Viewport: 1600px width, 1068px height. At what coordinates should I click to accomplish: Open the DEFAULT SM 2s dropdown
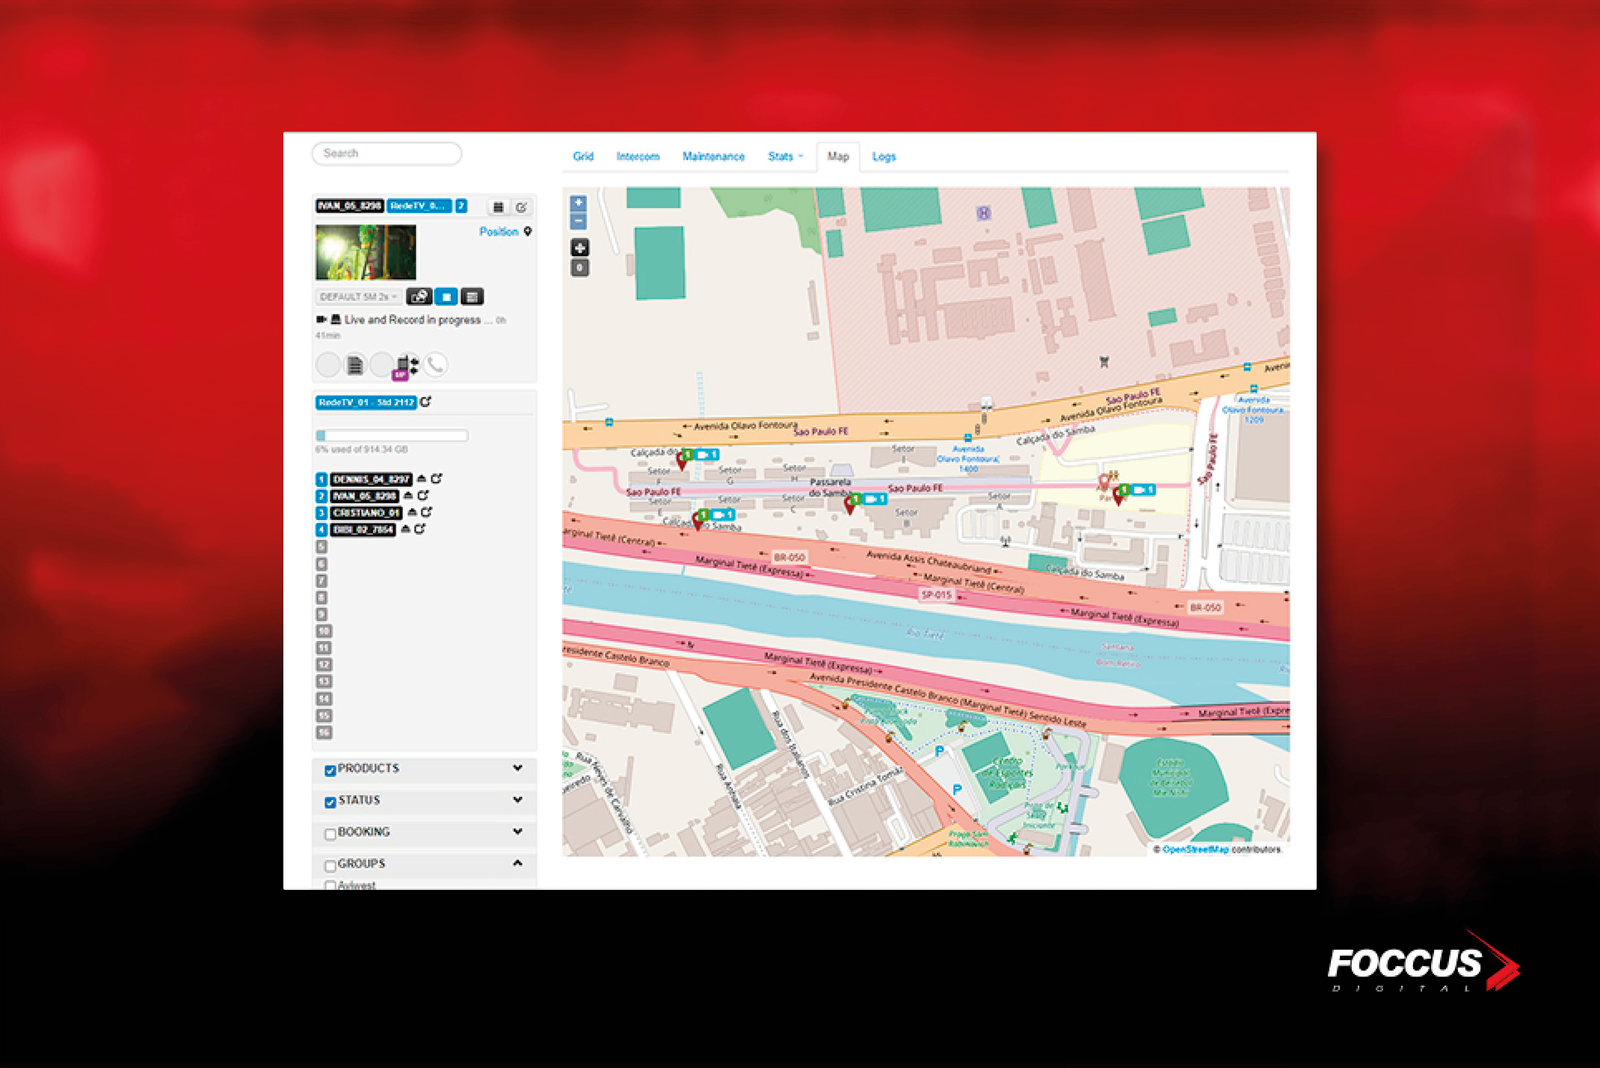coord(358,297)
